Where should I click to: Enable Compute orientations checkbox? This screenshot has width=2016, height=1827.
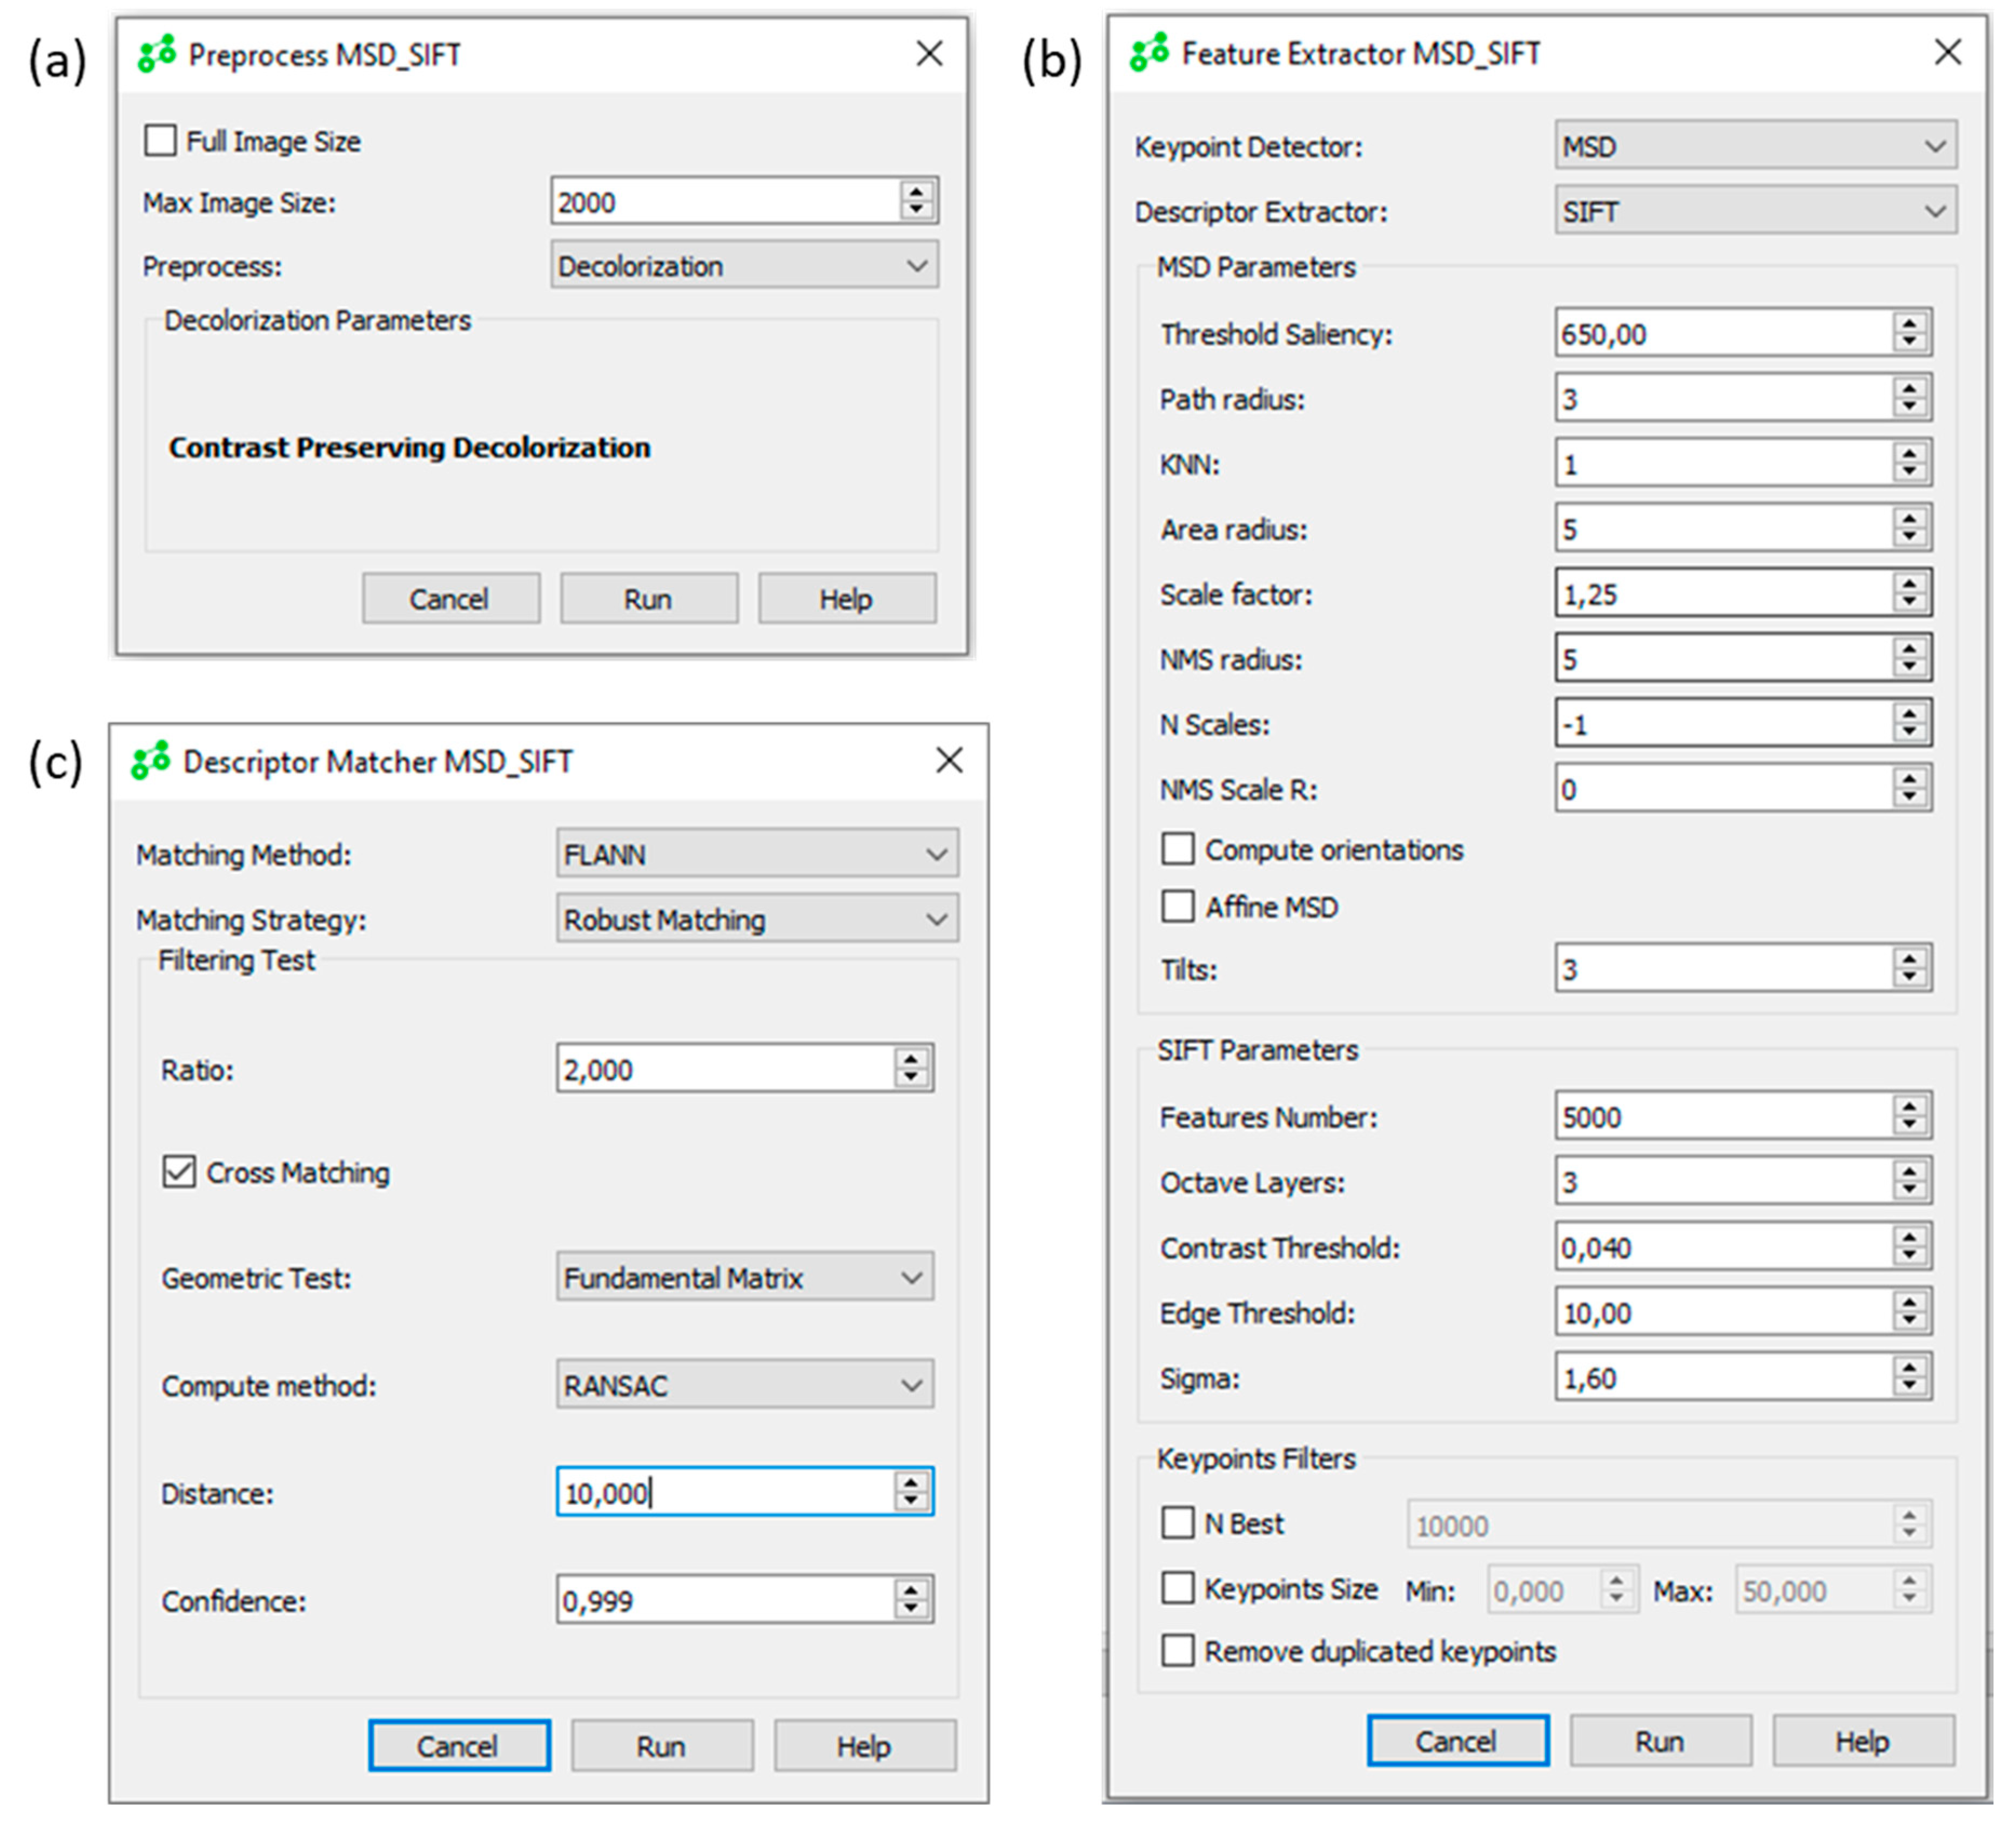1177,849
